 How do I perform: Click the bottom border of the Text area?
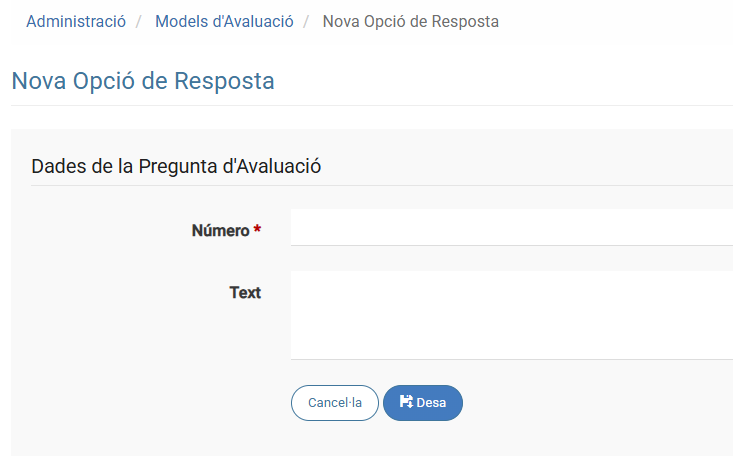pyautogui.click(x=511, y=359)
